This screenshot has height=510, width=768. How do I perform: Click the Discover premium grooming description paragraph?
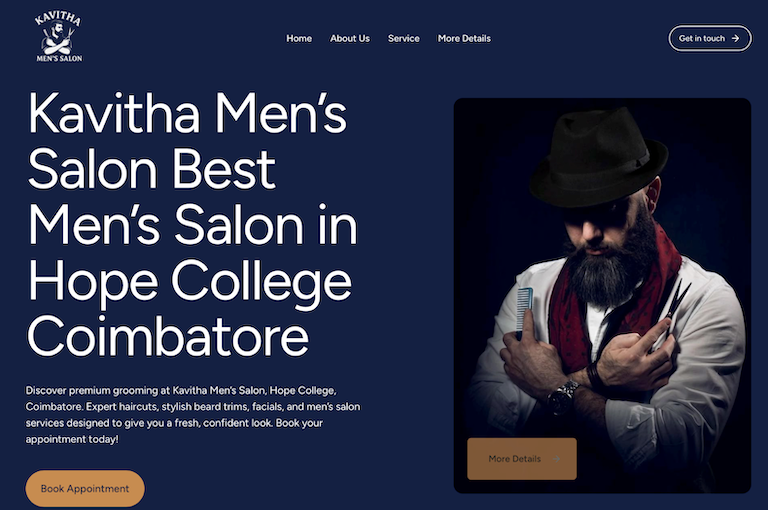point(192,414)
